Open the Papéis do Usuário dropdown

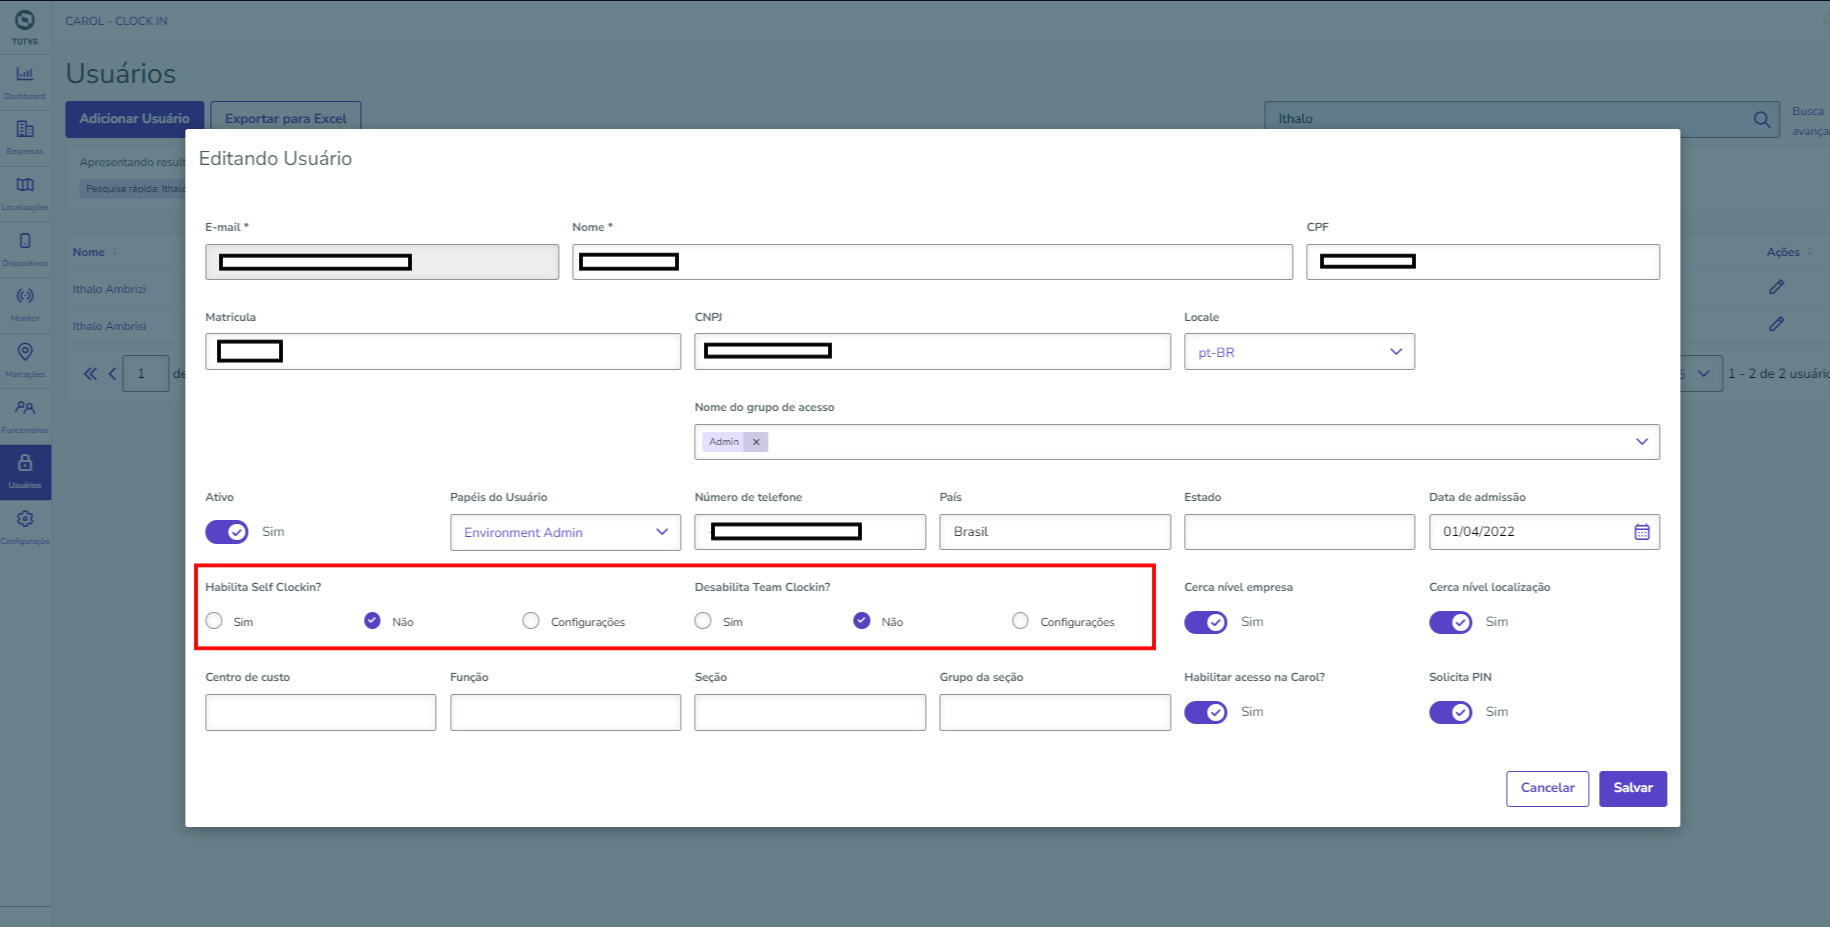[x=565, y=532]
